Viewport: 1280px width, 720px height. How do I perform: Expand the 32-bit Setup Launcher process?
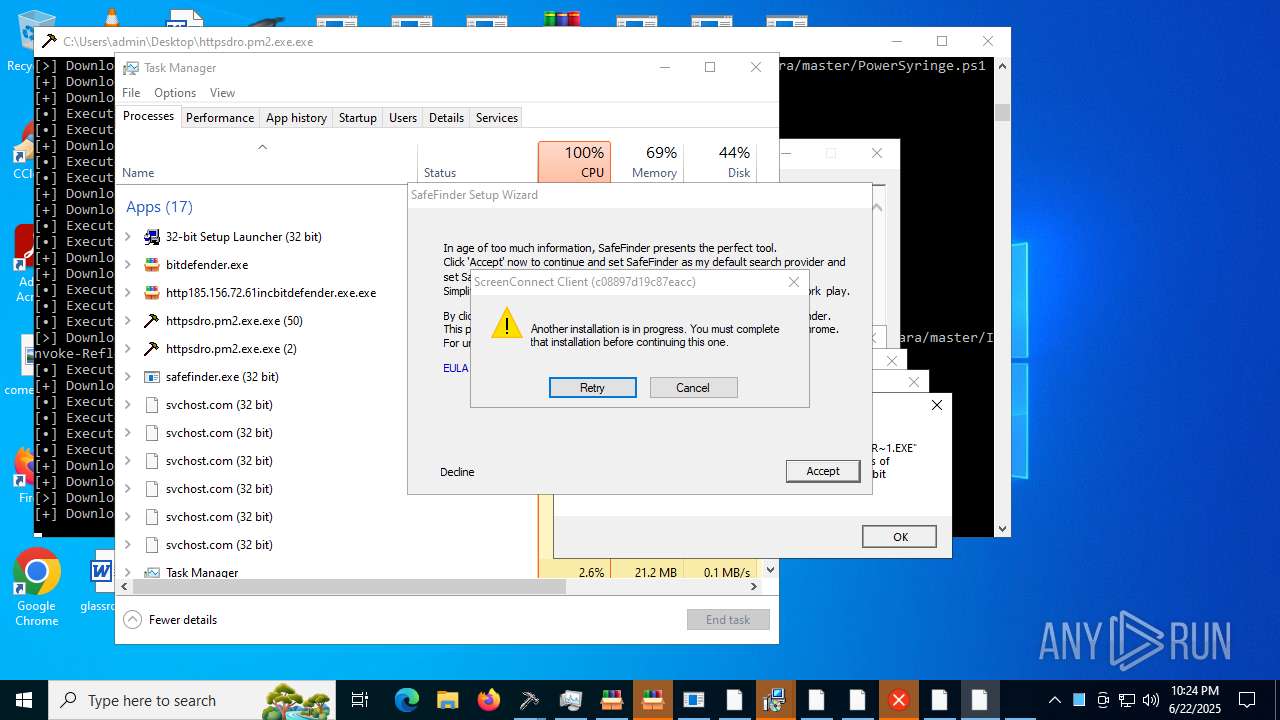(128, 237)
